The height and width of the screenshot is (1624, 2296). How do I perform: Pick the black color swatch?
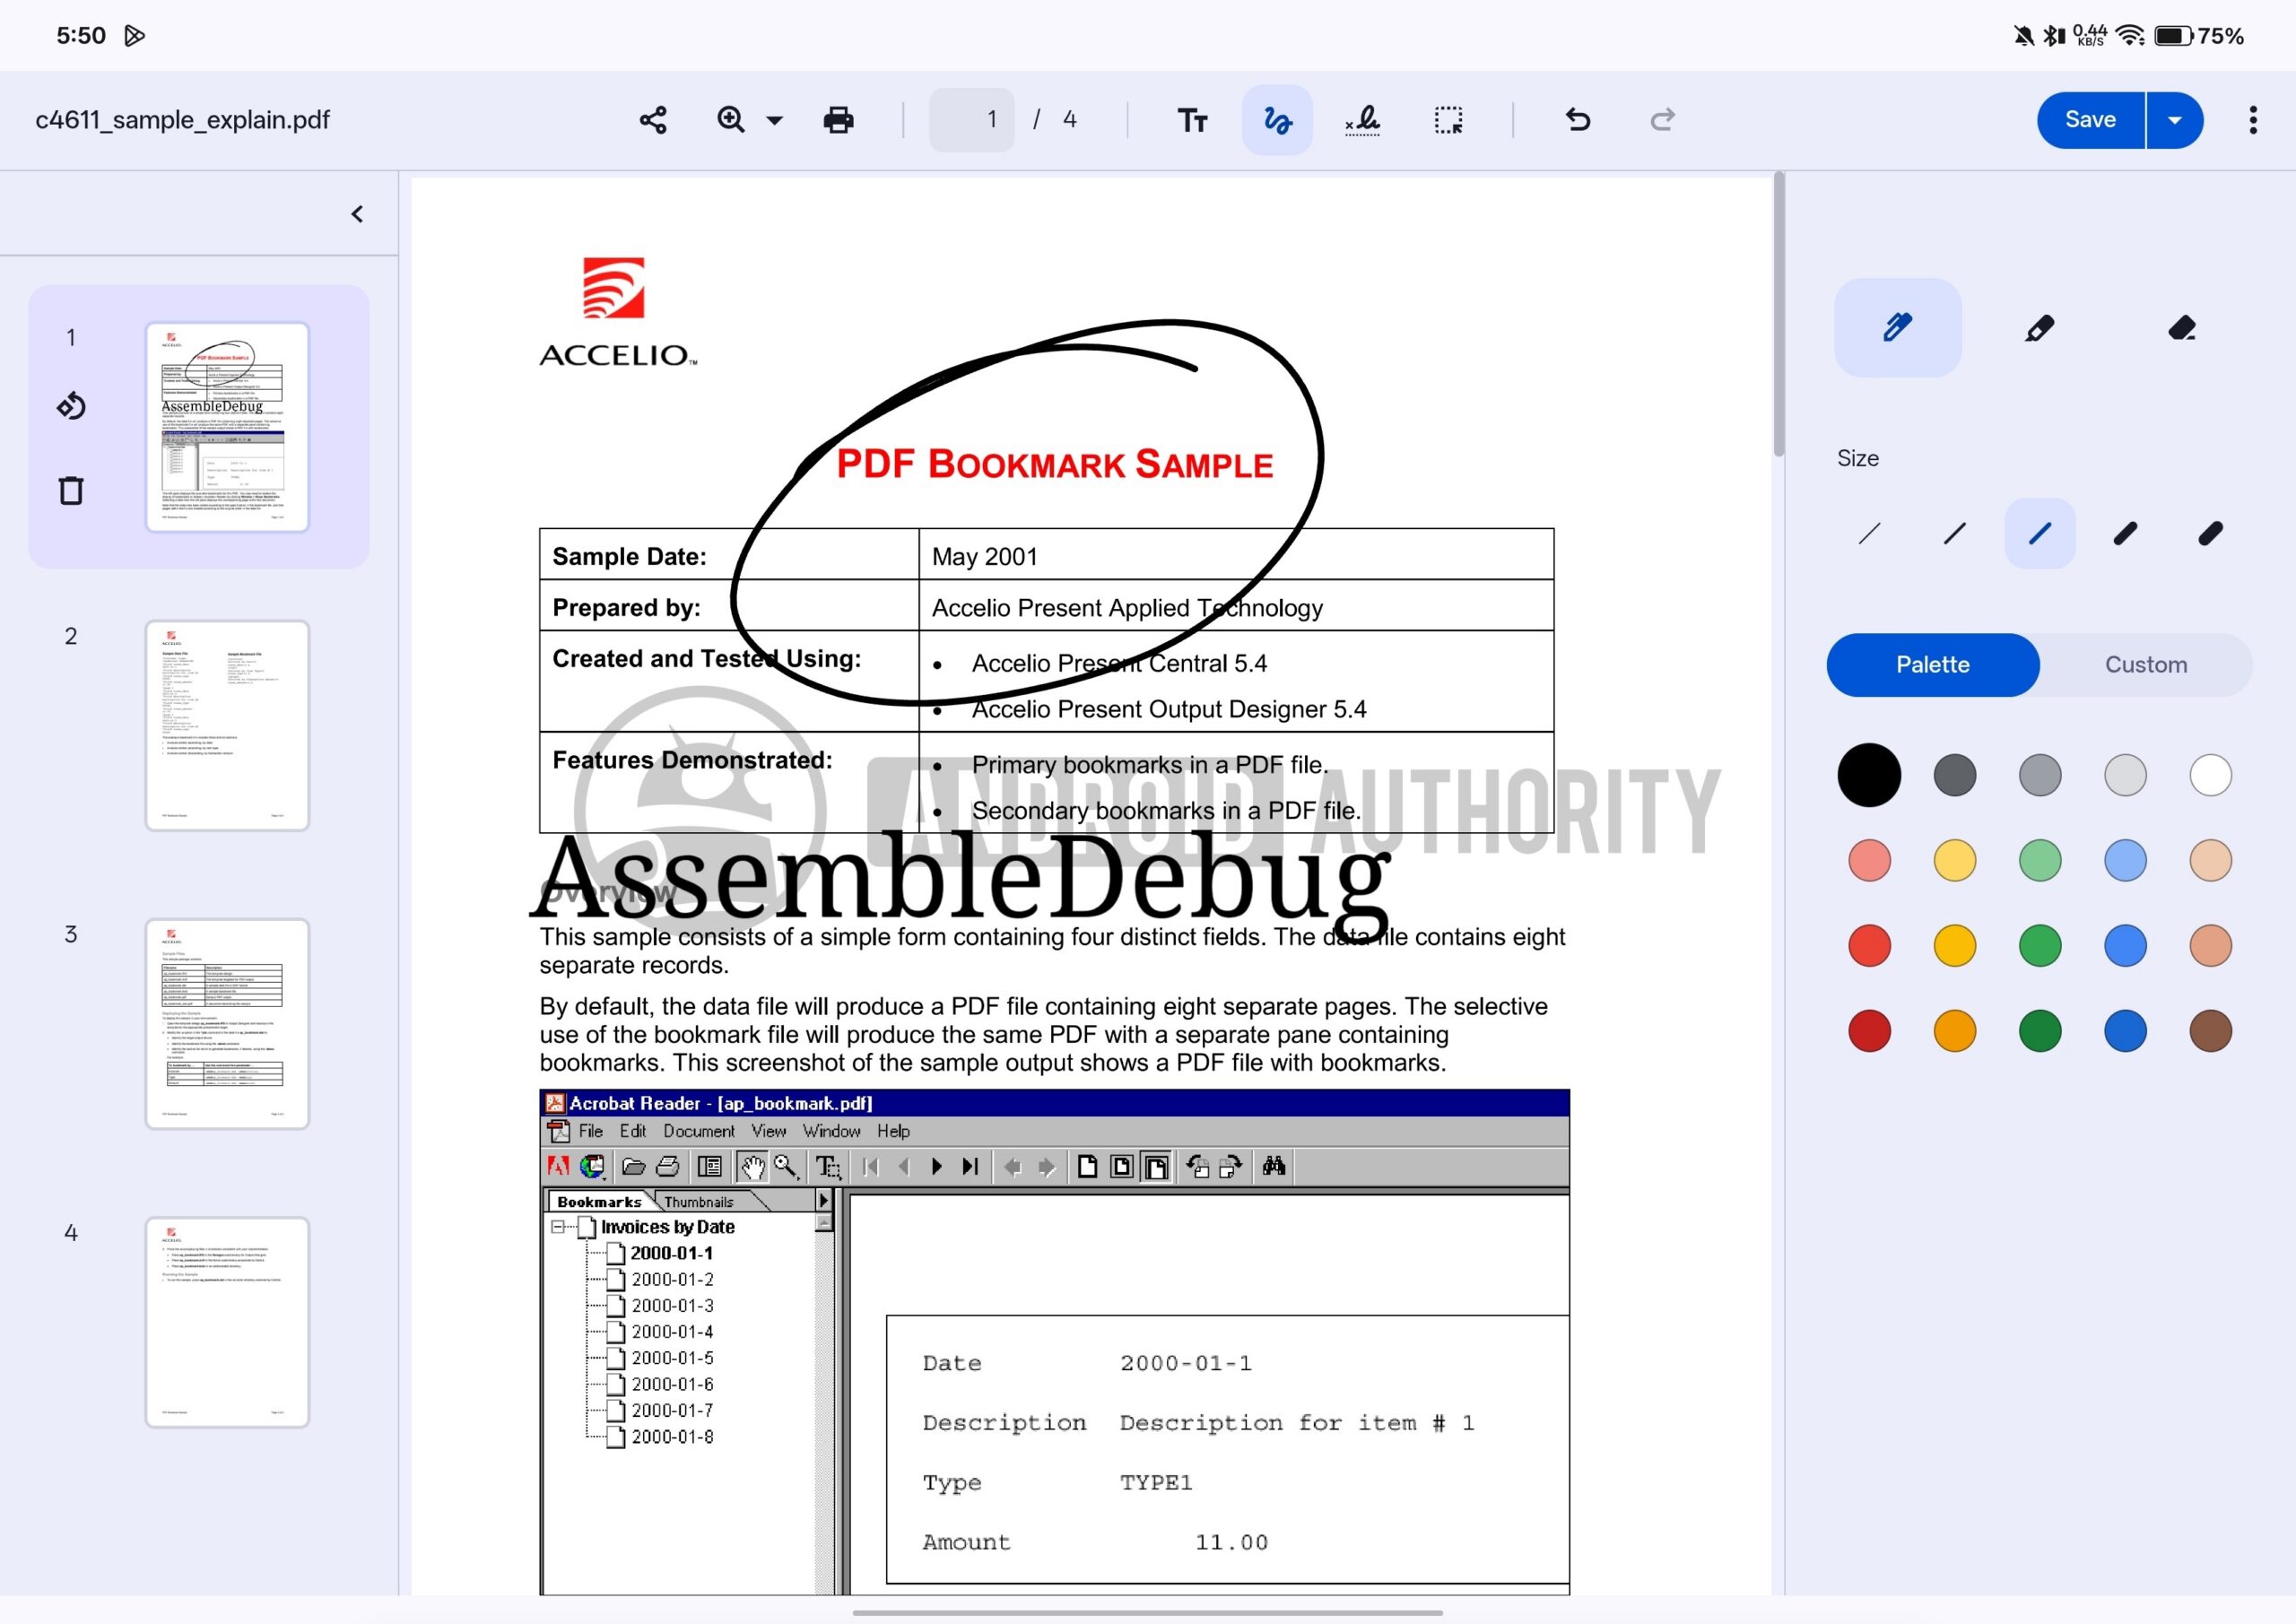point(1869,775)
